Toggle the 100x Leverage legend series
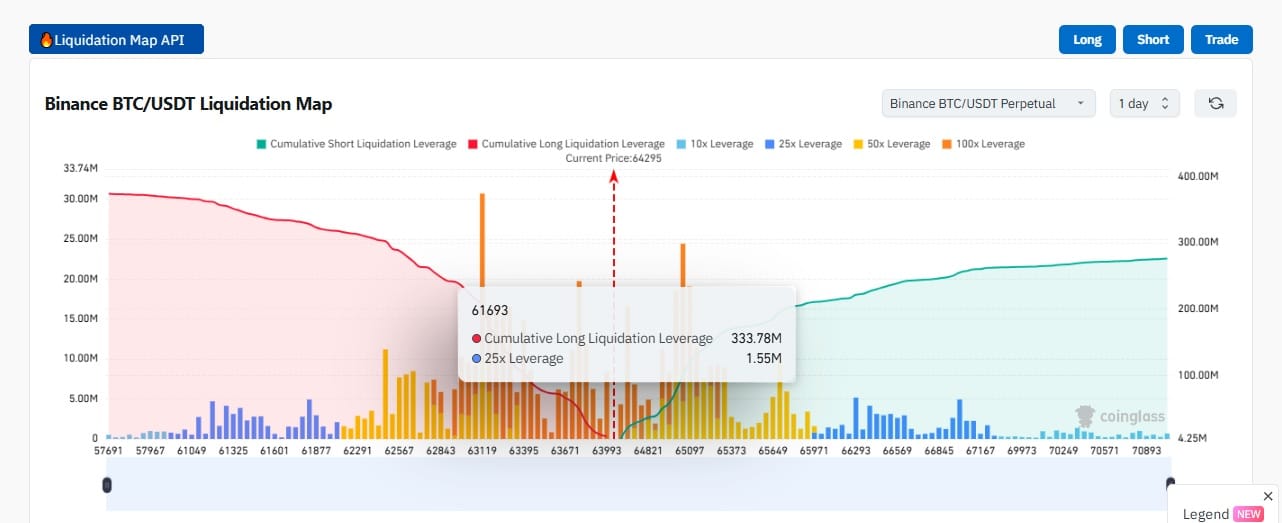Screen dimensions: 1282x523 982,144
